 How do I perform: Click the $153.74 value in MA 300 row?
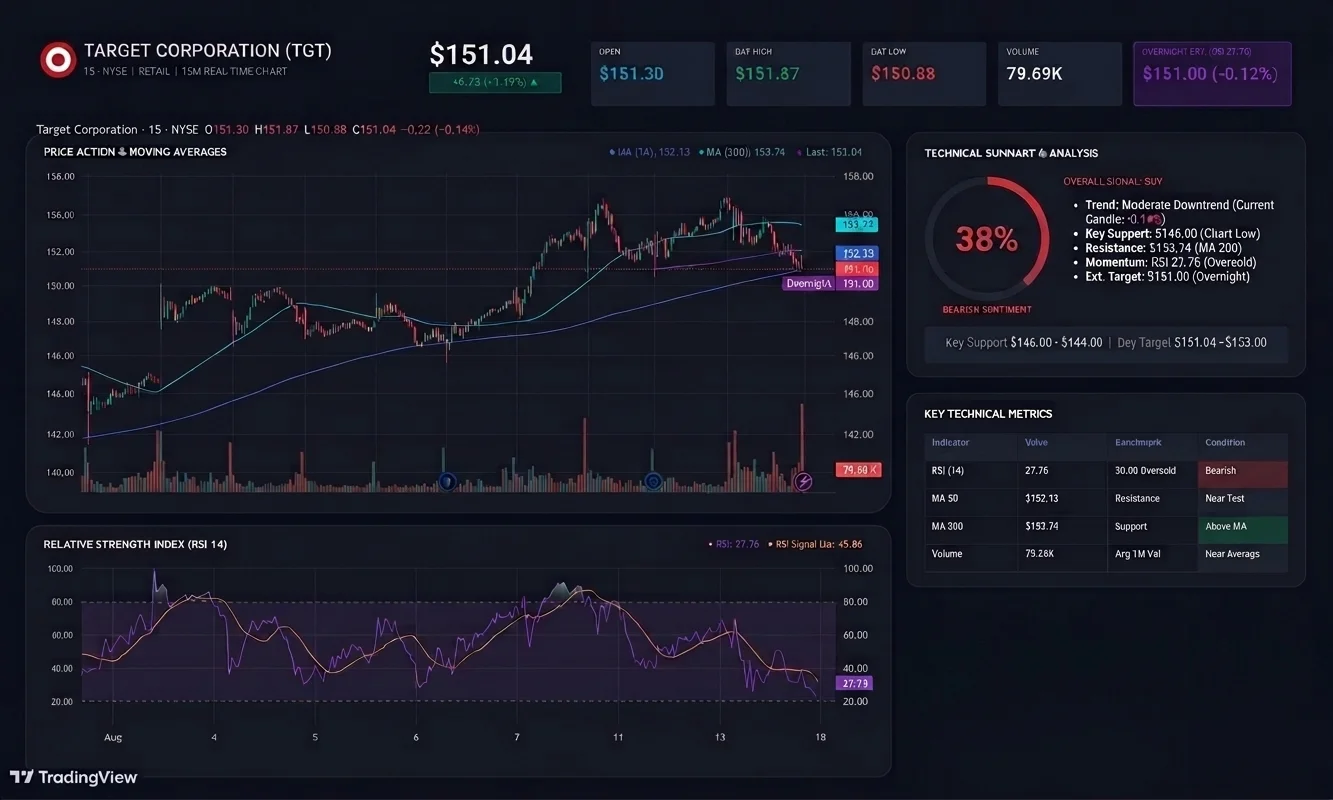pyautogui.click(x=1044, y=526)
